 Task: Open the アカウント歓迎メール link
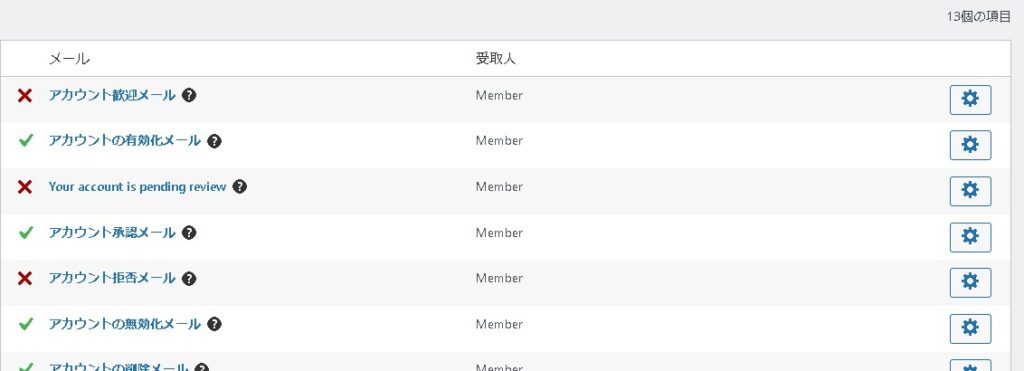click(x=112, y=95)
